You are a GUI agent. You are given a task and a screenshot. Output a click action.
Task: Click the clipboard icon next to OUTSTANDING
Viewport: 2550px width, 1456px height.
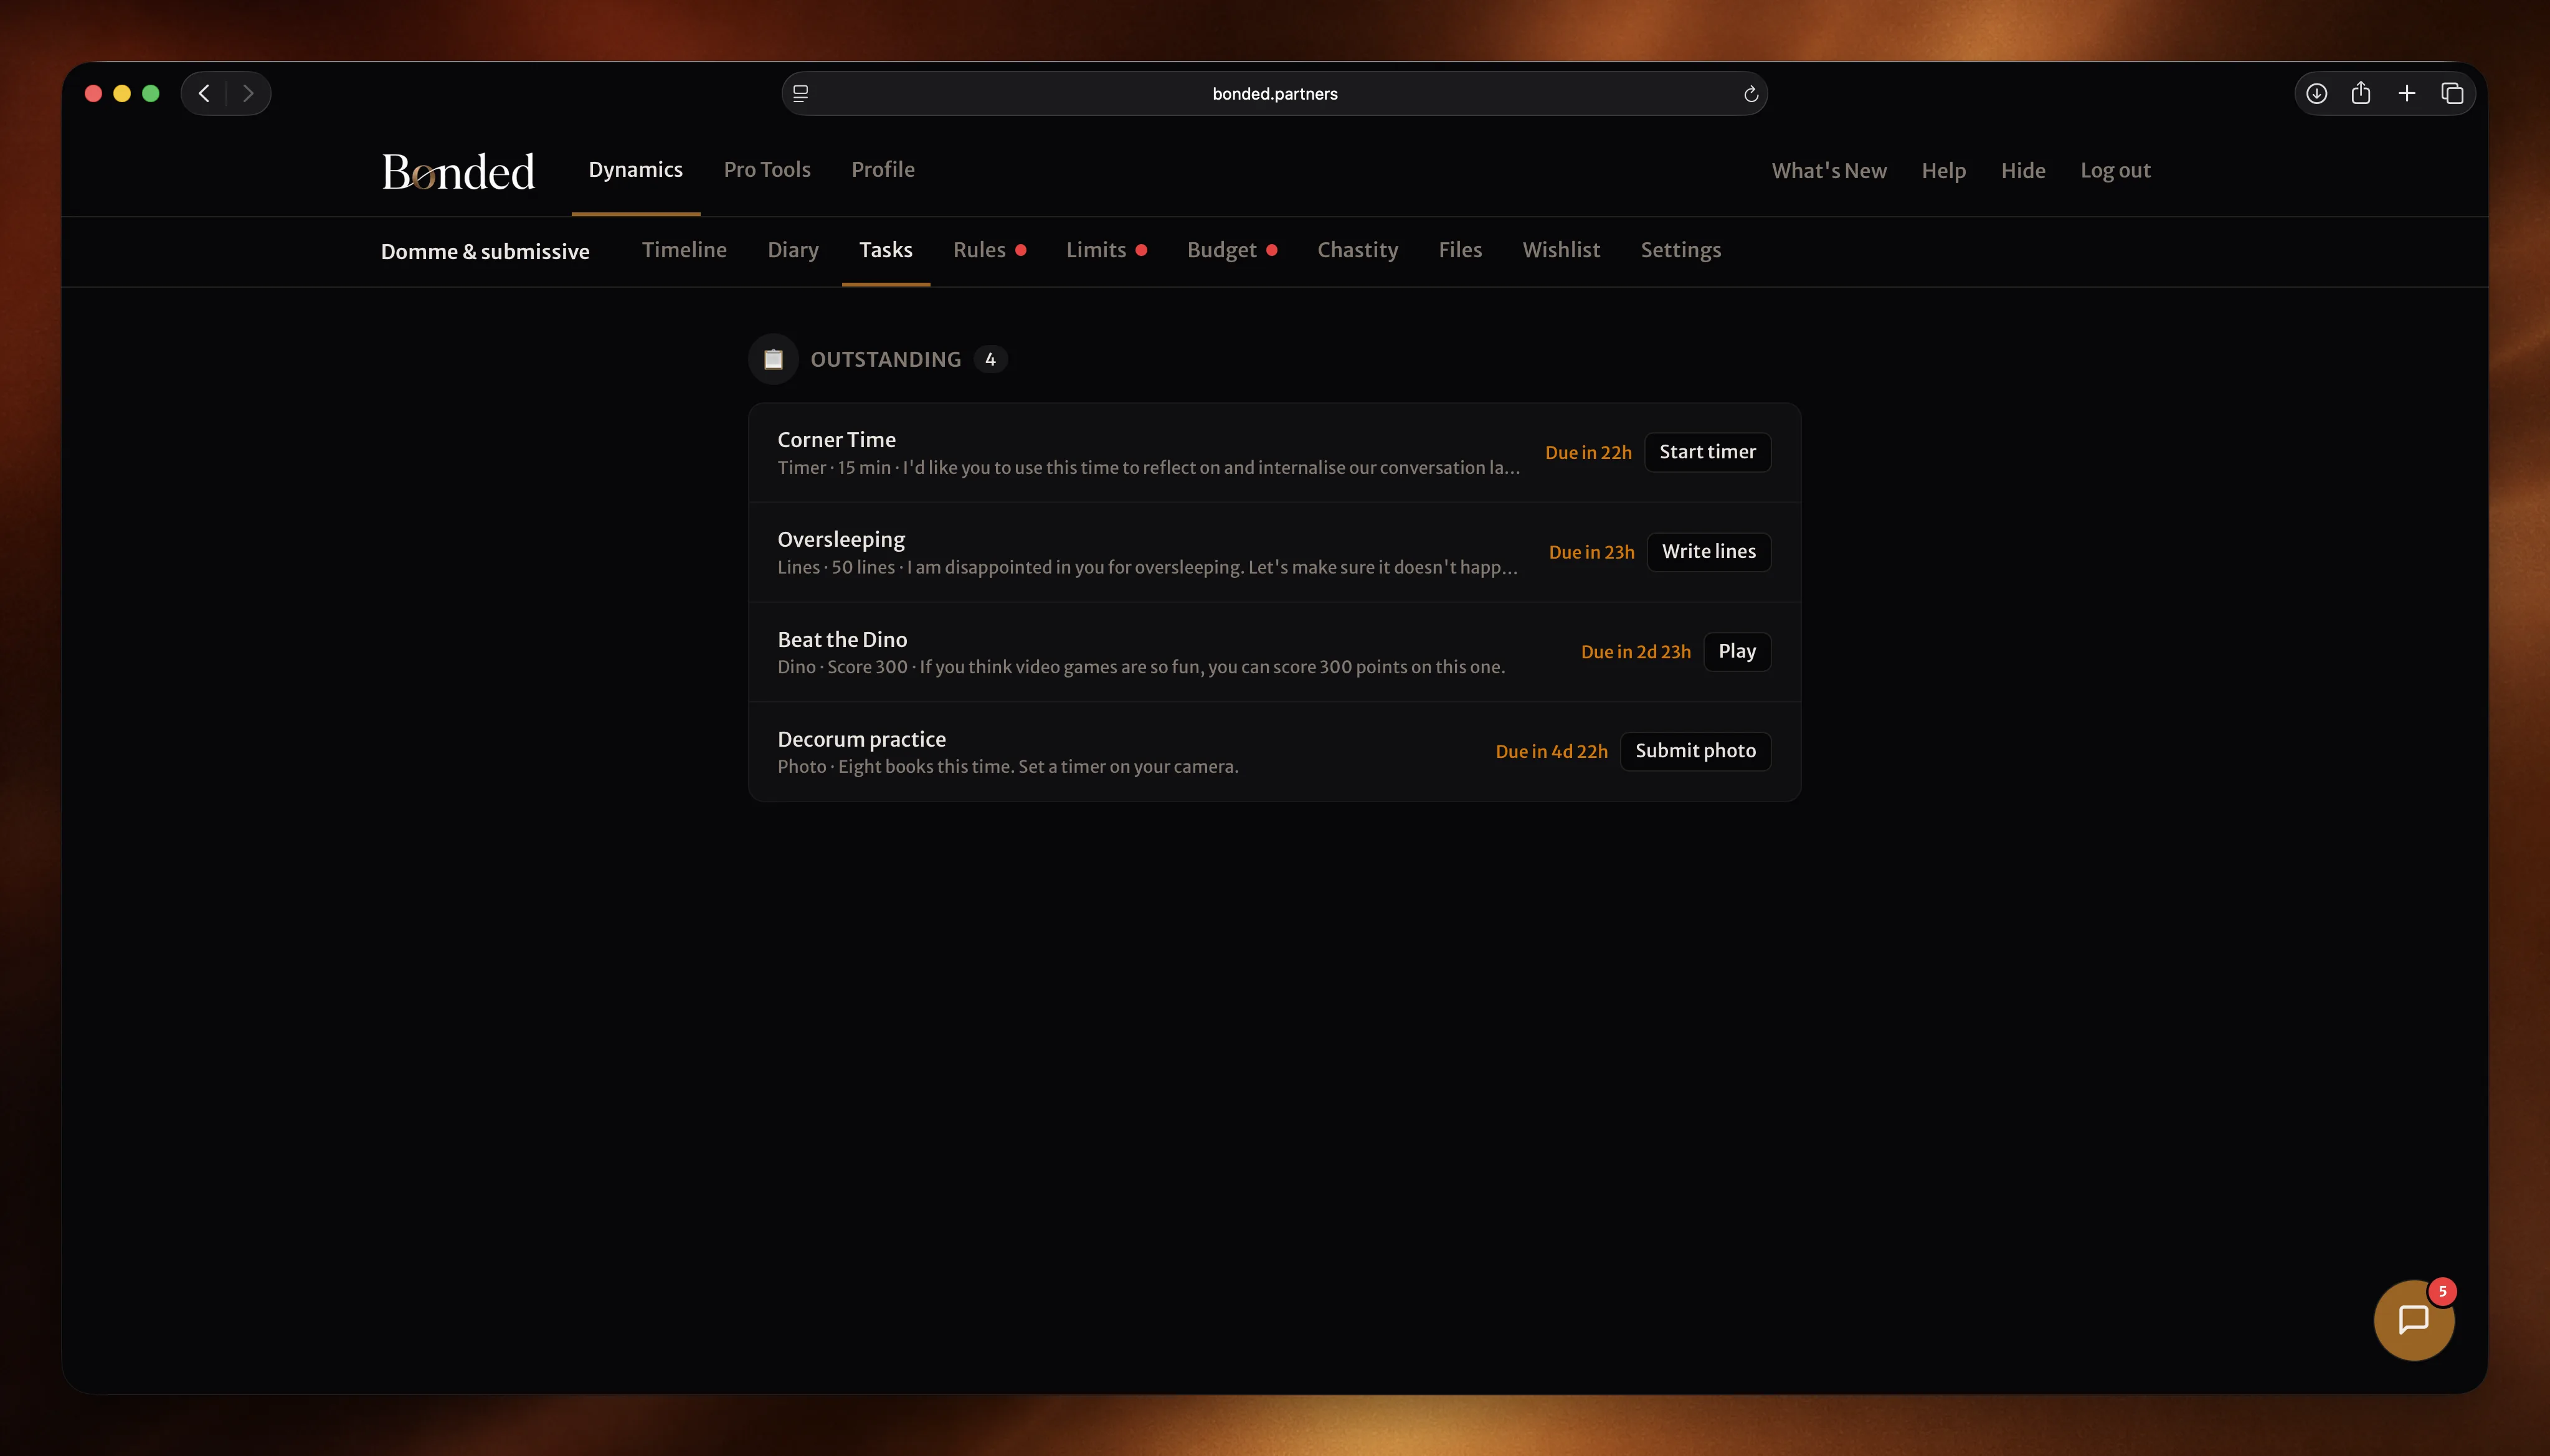[772, 358]
